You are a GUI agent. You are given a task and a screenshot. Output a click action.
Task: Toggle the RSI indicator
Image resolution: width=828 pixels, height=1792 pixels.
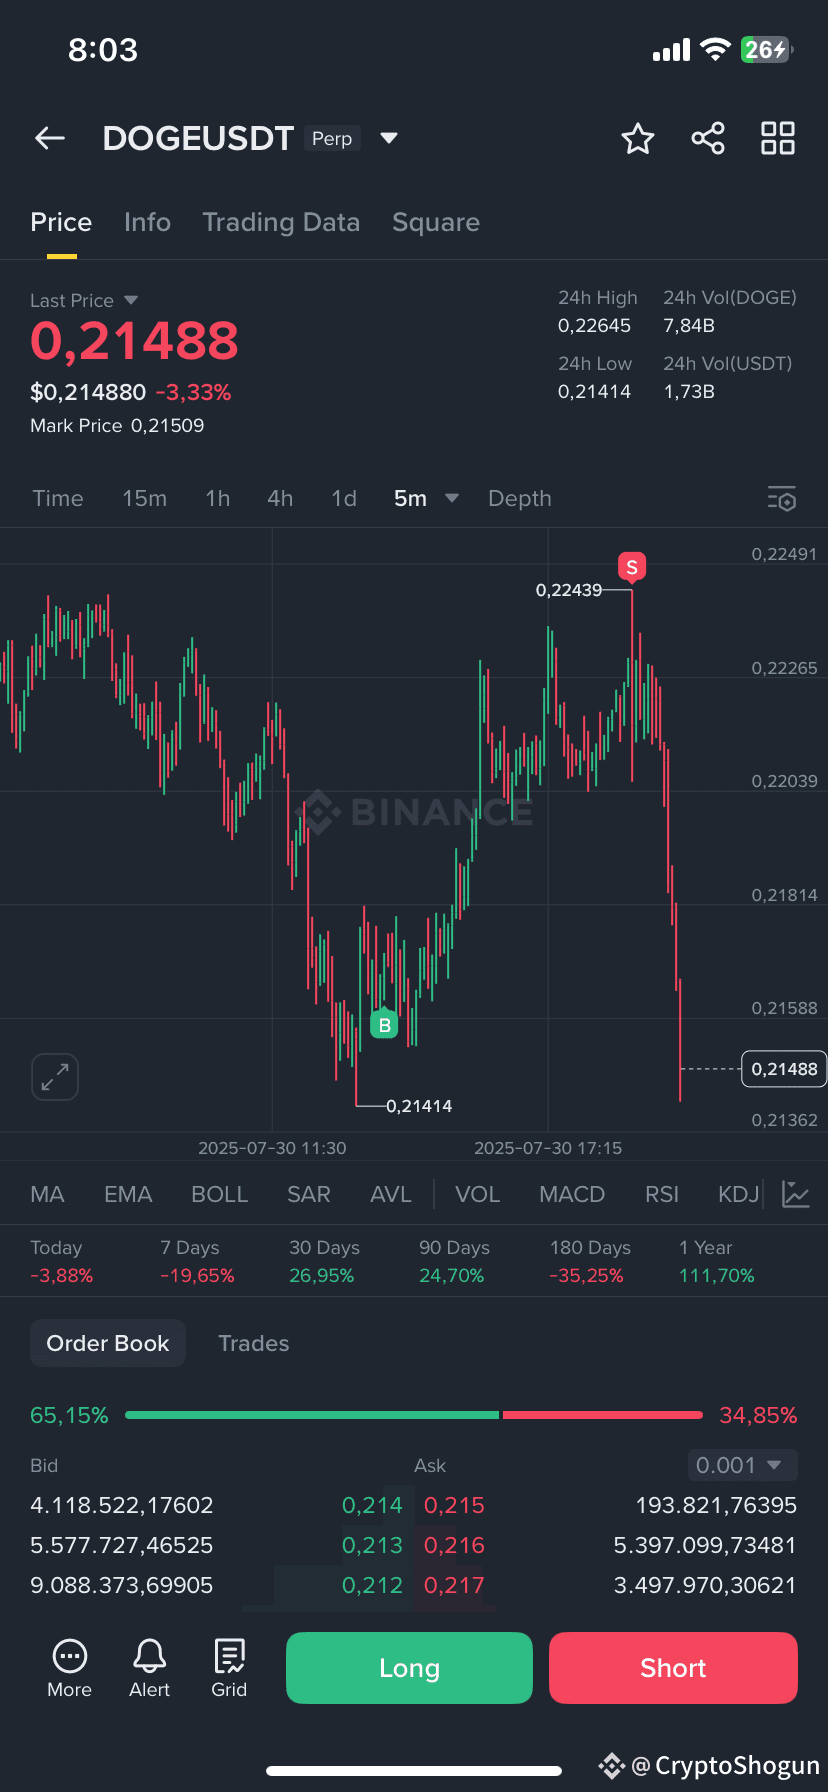(x=662, y=1194)
